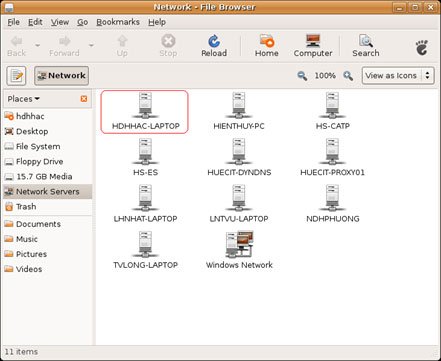Select the LHNHAT-LAPTOP server icon
441x361 pixels.
[x=145, y=204]
